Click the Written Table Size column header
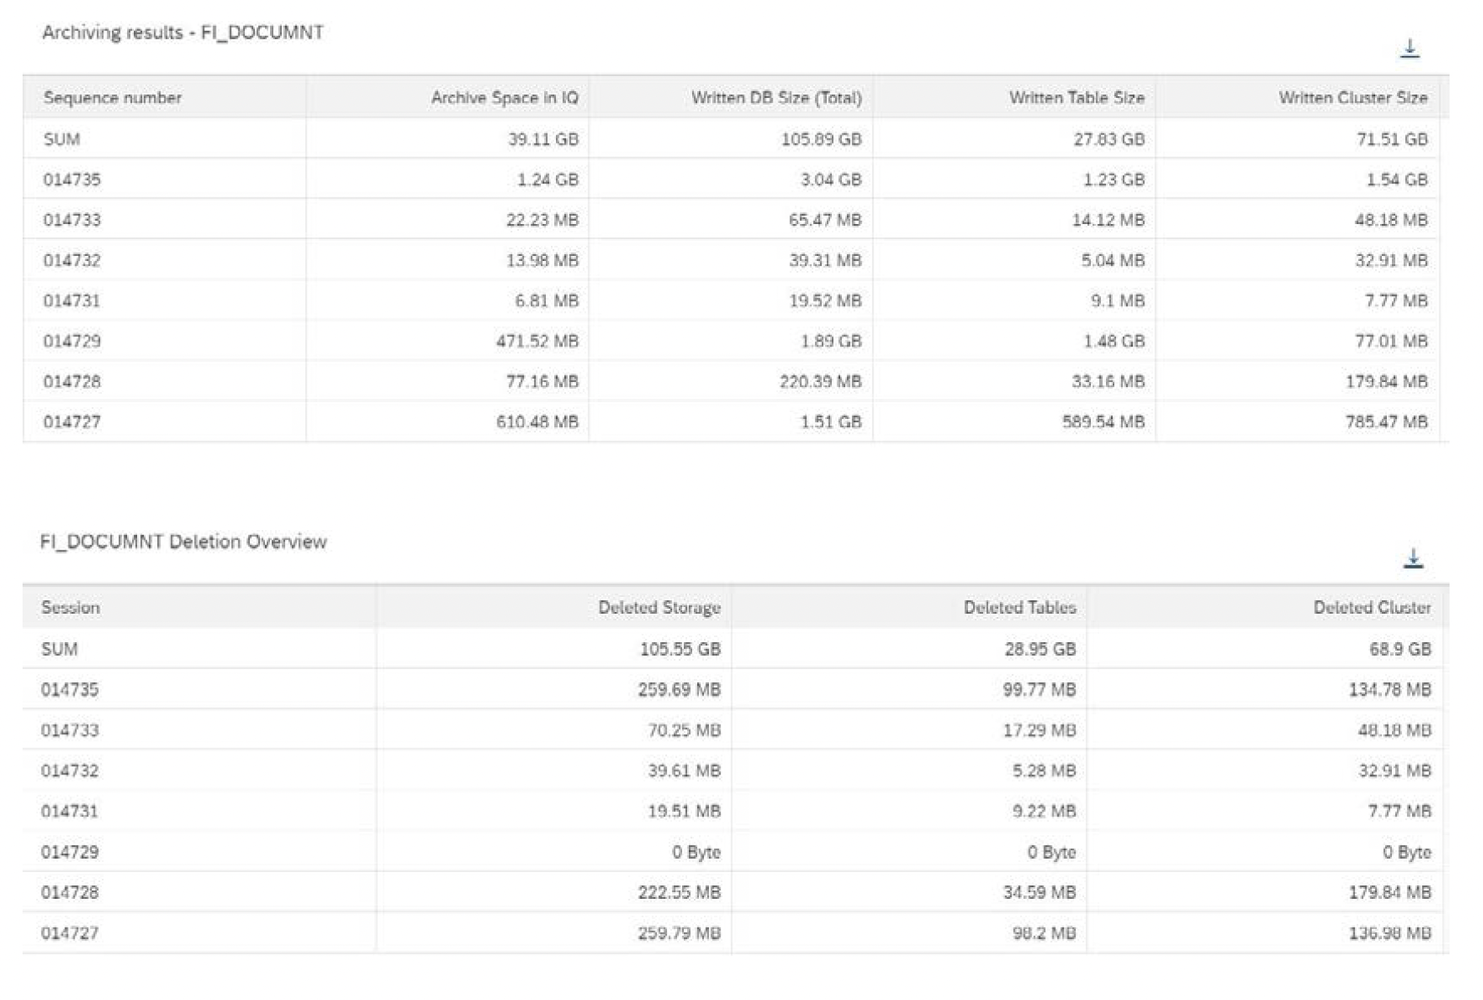1483x1000 pixels. (x=1076, y=98)
